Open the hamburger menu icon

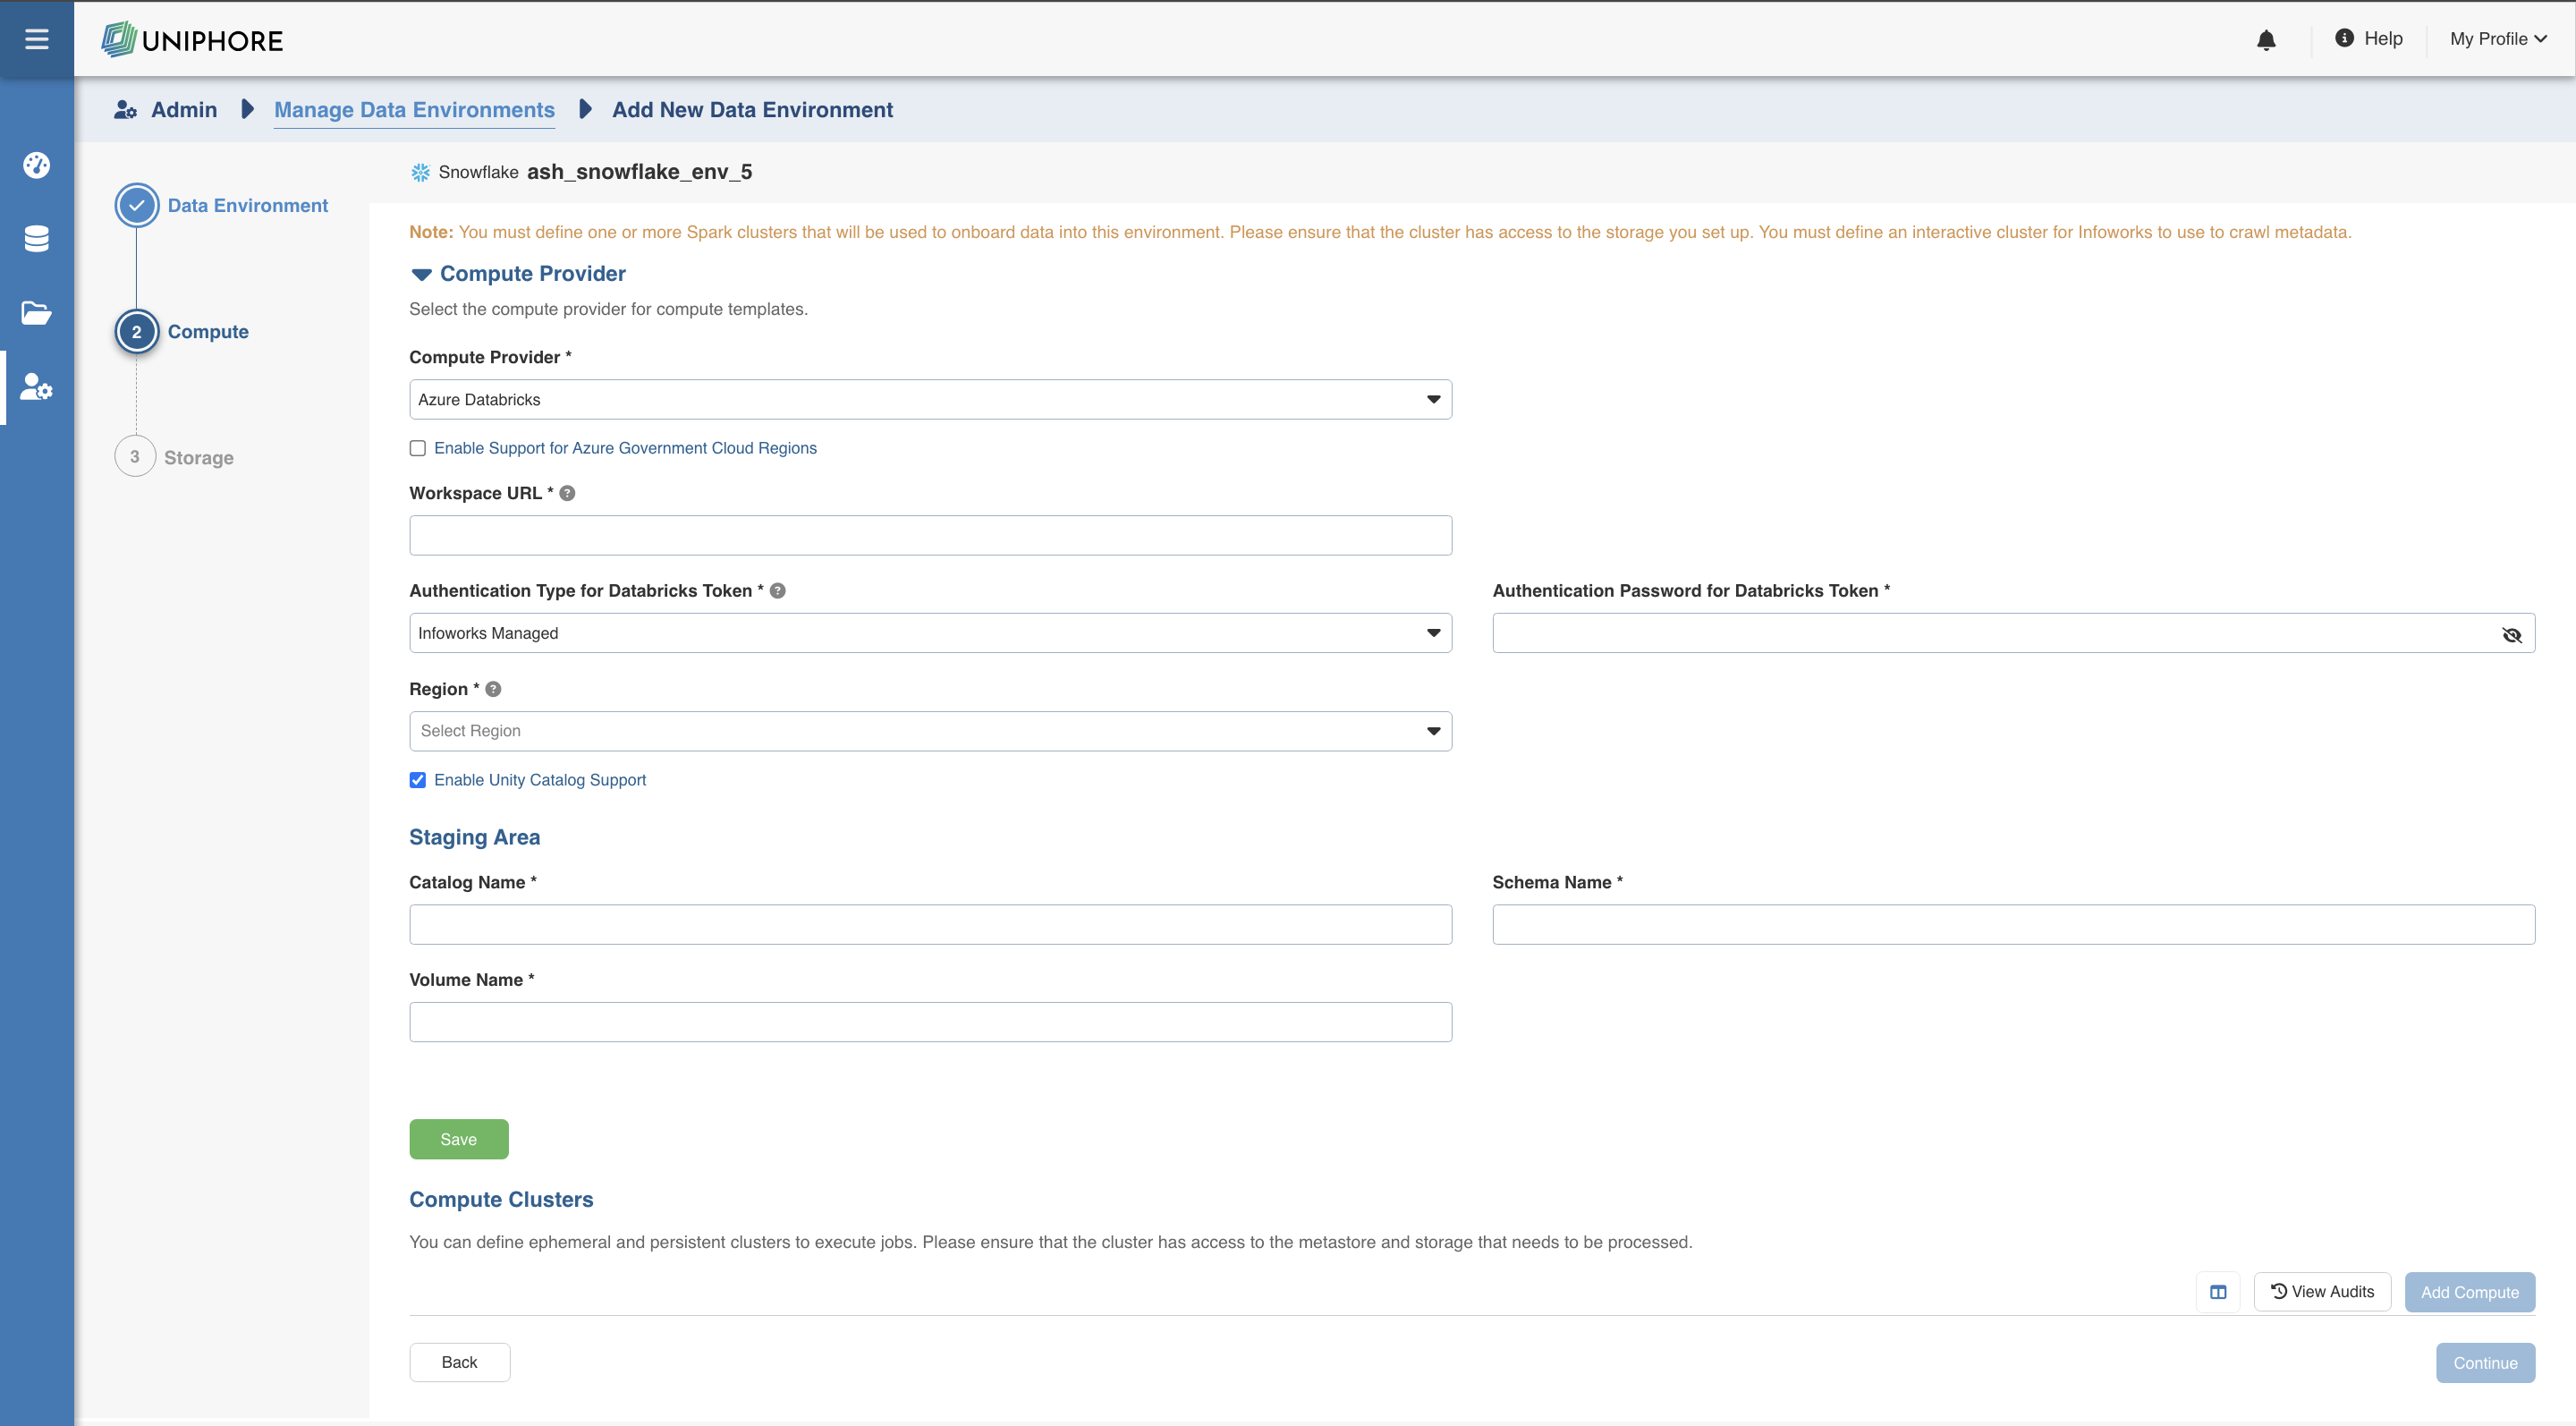point(37,39)
